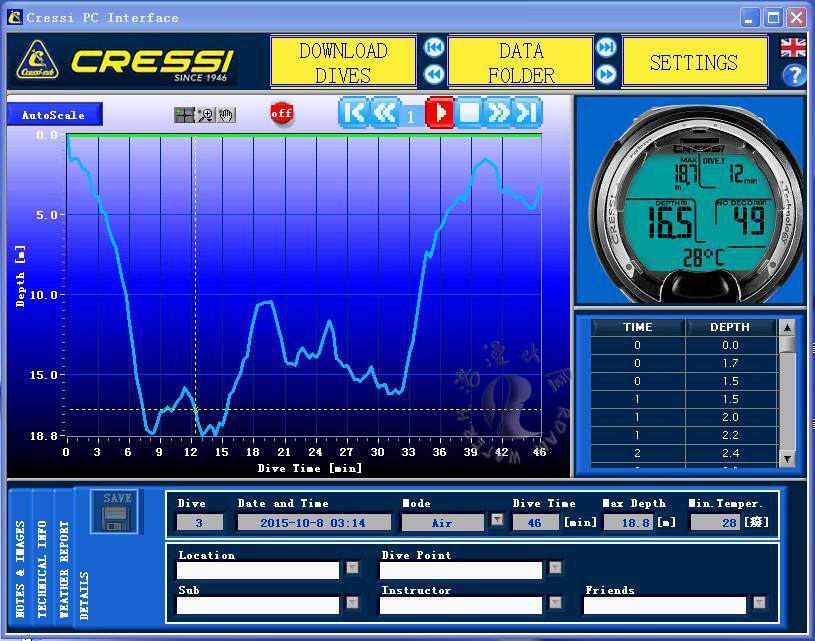The height and width of the screenshot is (641, 815).
Task: Change language via UK flag icon
Action: pyautogui.click(x=793, y=48)
